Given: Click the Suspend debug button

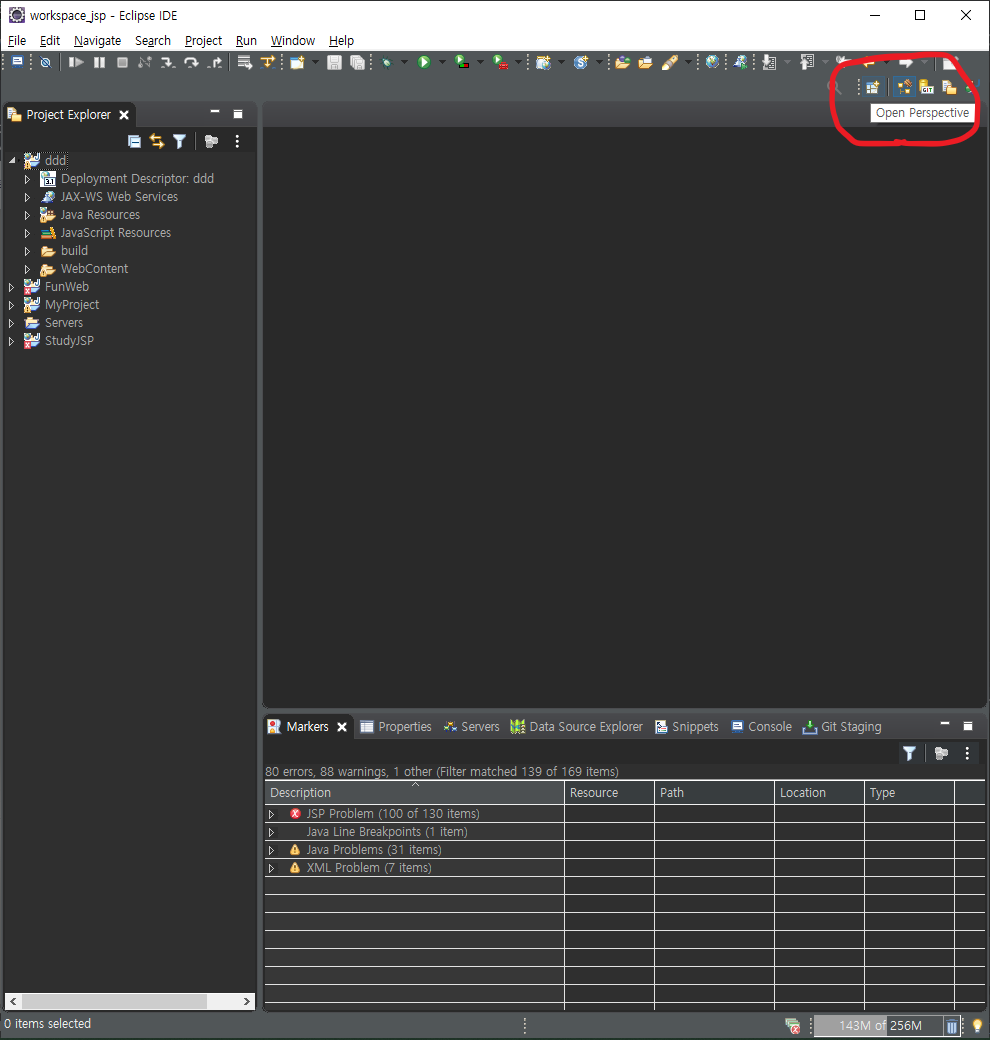Looking at the screenshot, I should [x=99, y=62].
